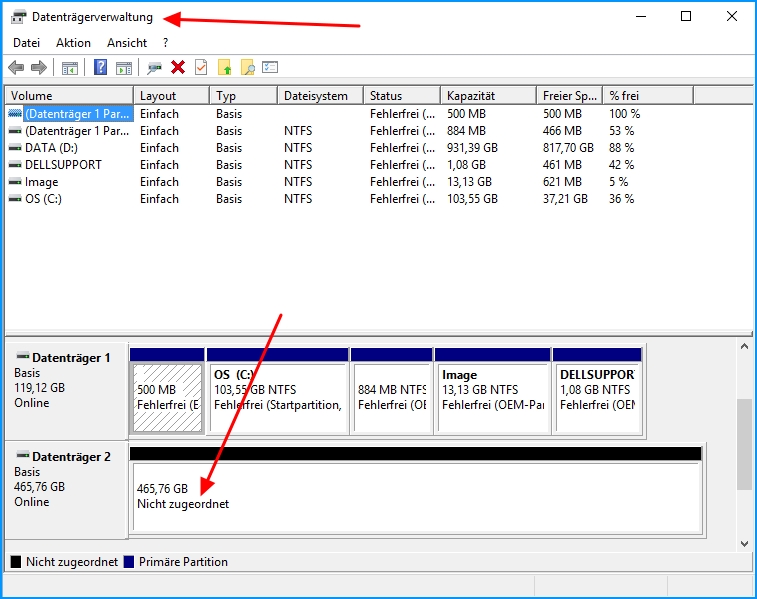Click the folder icon with green arrow
This screenshot has height=599, width=757.
point(225,68)
